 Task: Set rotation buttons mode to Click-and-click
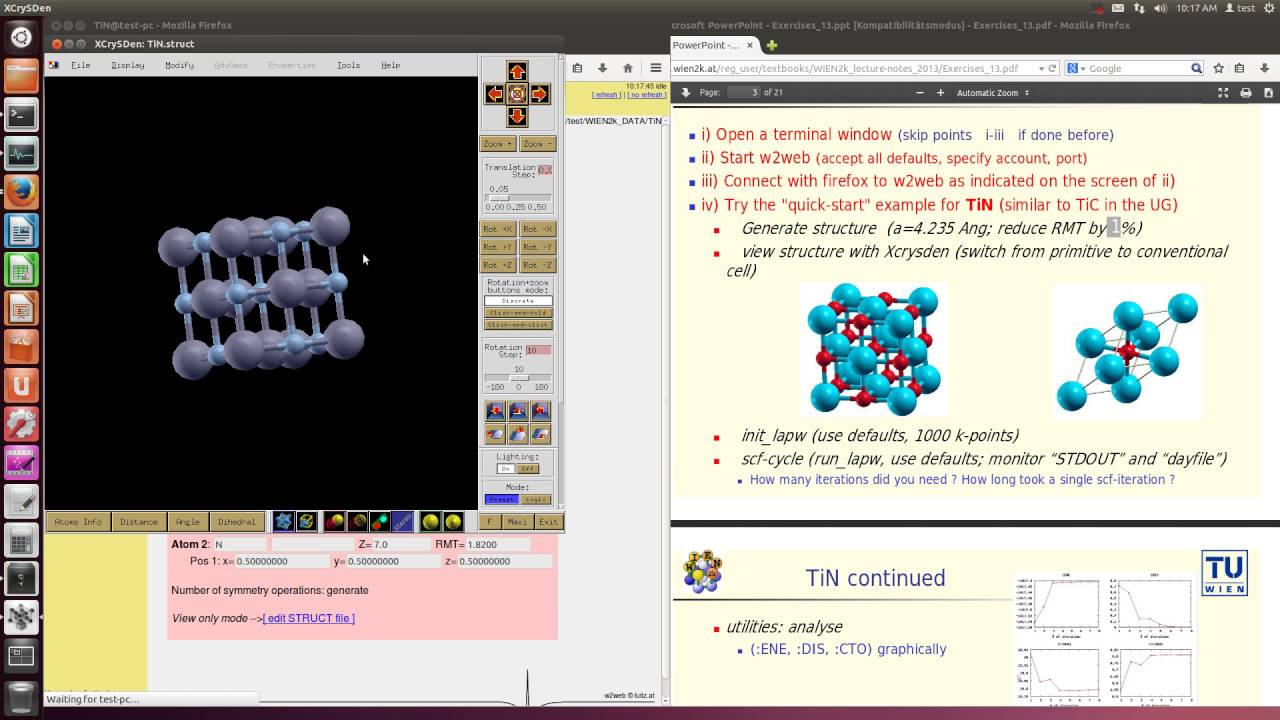click(518, 324)
